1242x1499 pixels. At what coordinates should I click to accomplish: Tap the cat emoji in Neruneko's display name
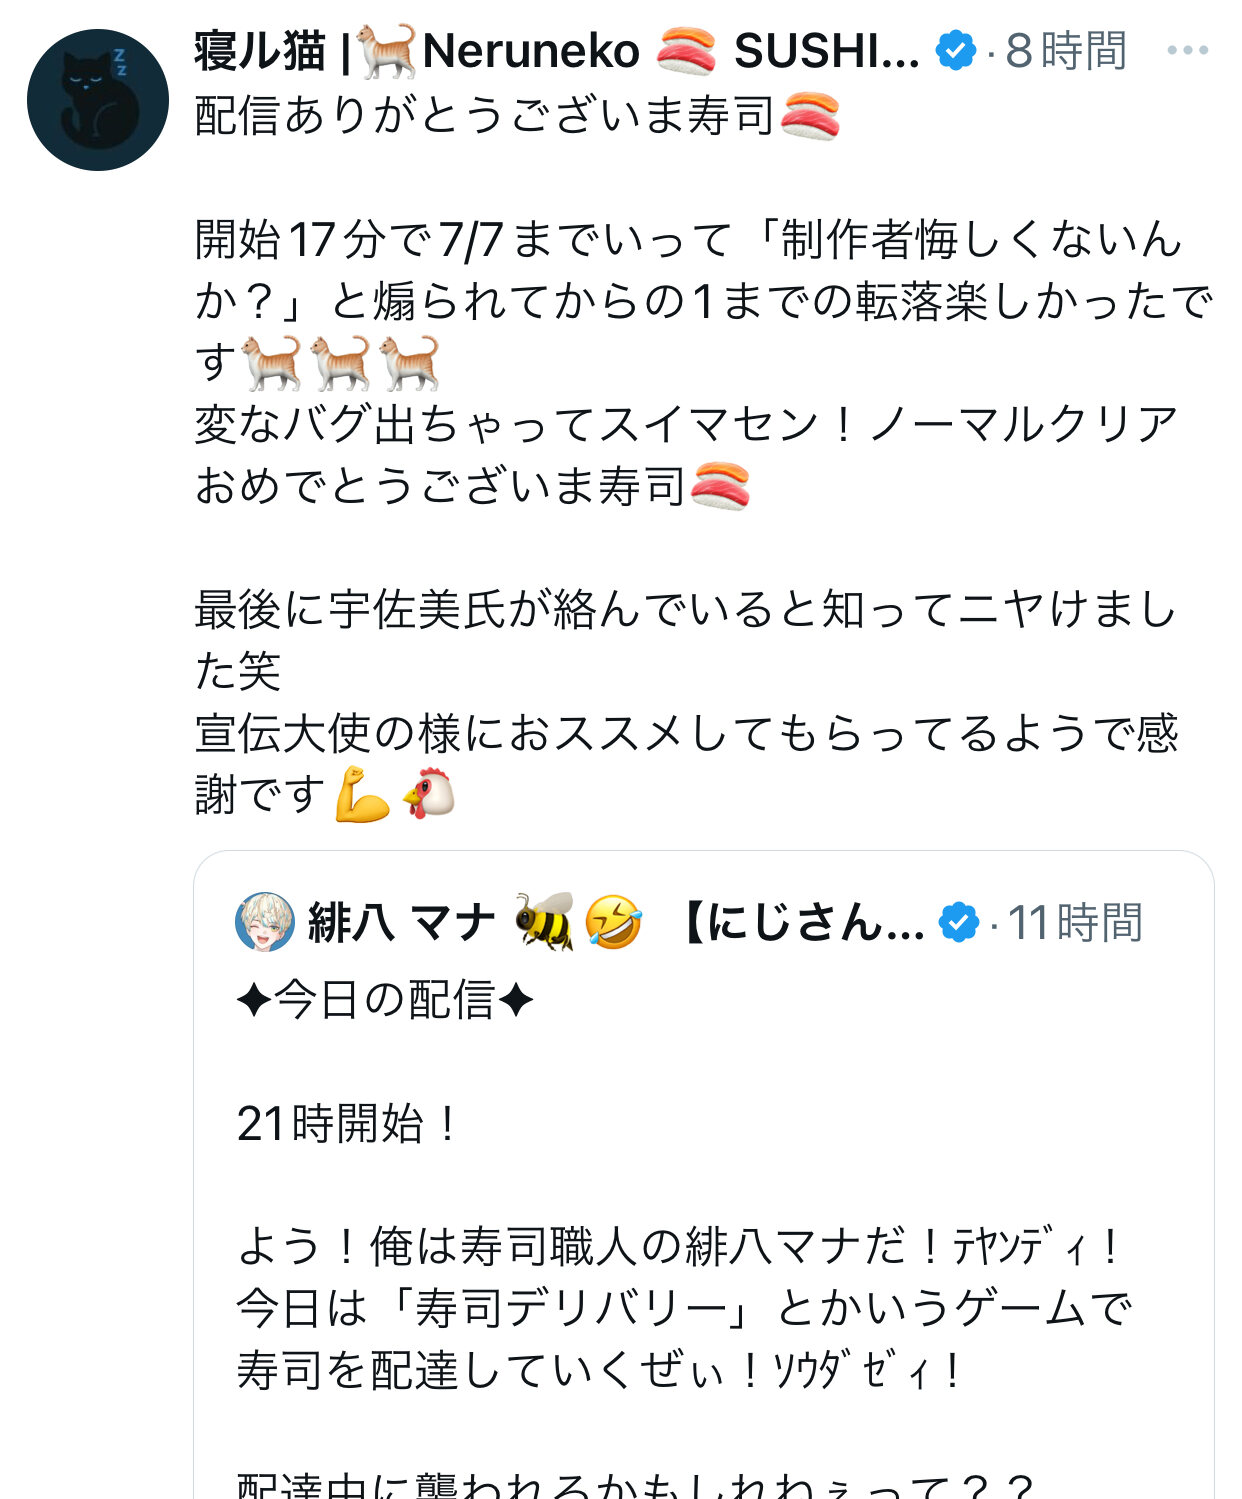pos(385,51)
